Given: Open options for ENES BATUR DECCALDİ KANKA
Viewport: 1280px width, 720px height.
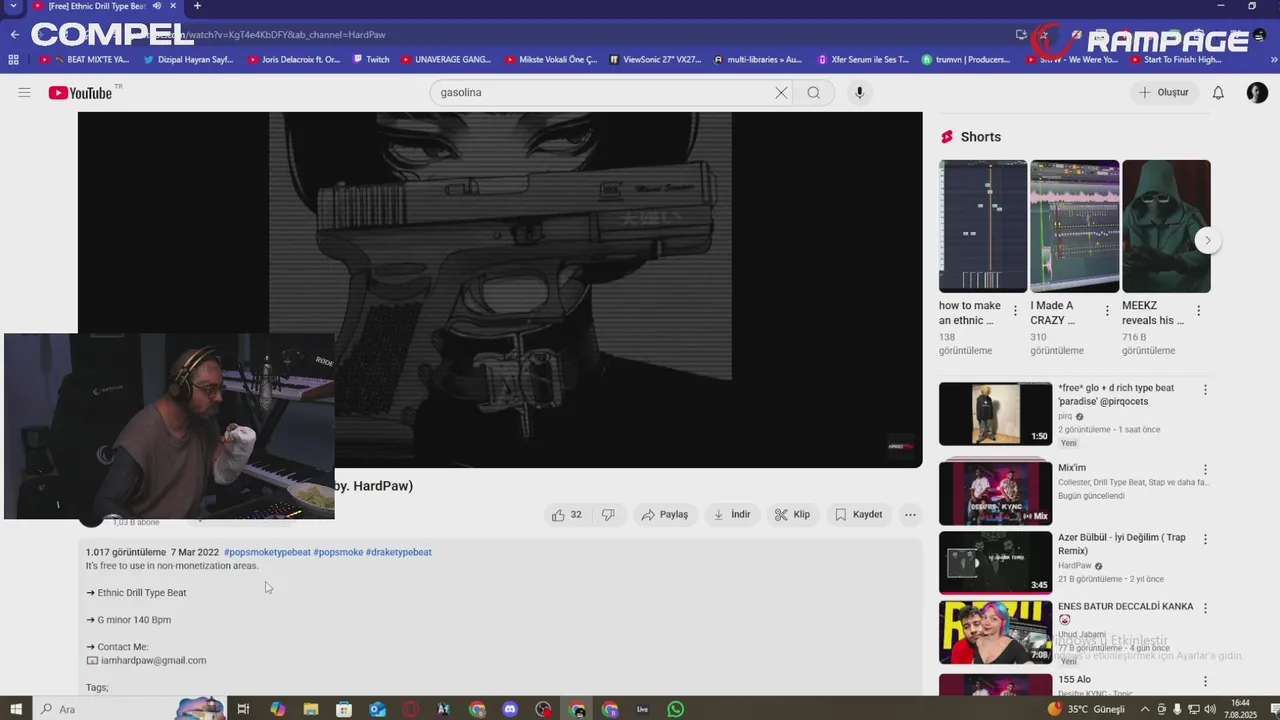Looking at the screenshot, I should [1205, 608].
